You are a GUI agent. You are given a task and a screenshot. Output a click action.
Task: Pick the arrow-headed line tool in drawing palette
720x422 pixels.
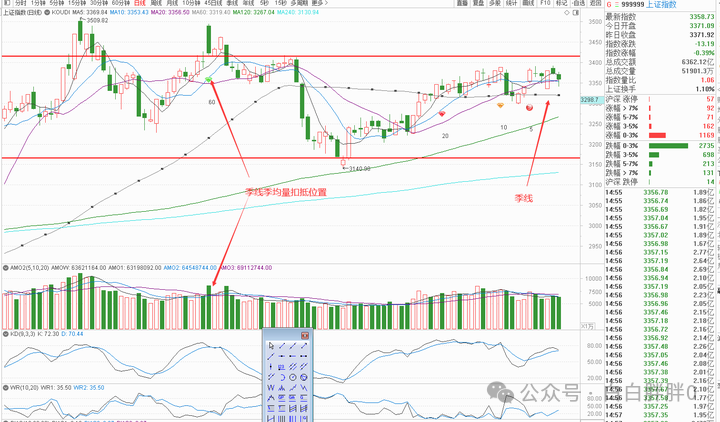tap(304, 346)
